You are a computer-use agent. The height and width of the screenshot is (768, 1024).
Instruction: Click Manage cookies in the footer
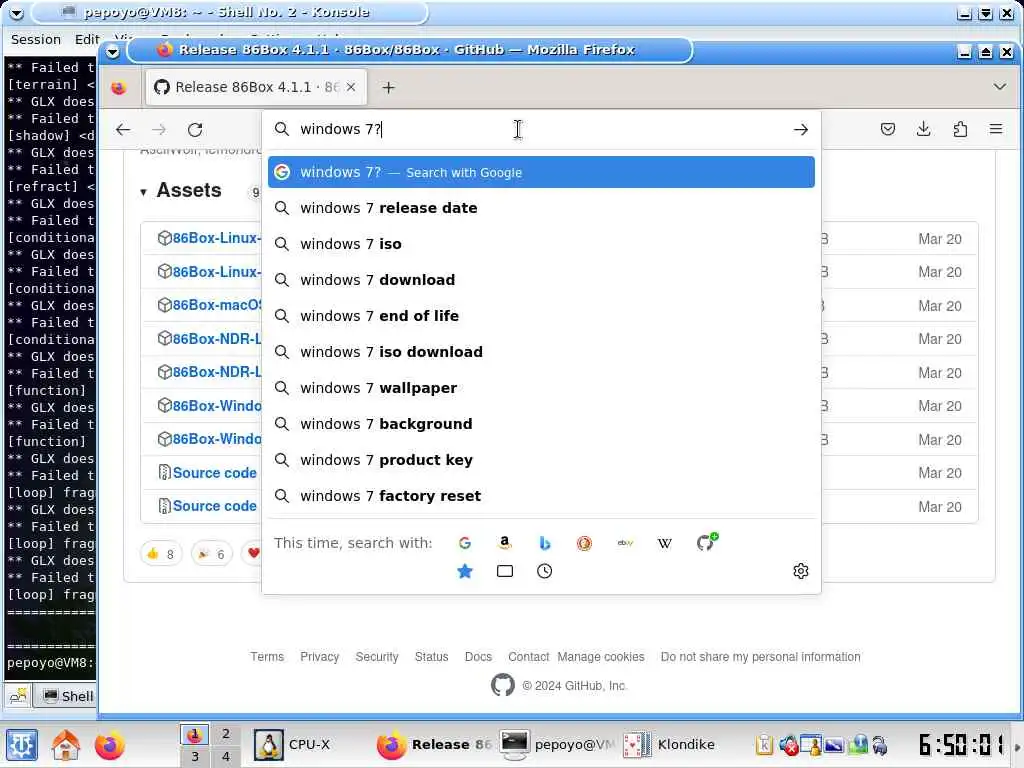point(601,656)
